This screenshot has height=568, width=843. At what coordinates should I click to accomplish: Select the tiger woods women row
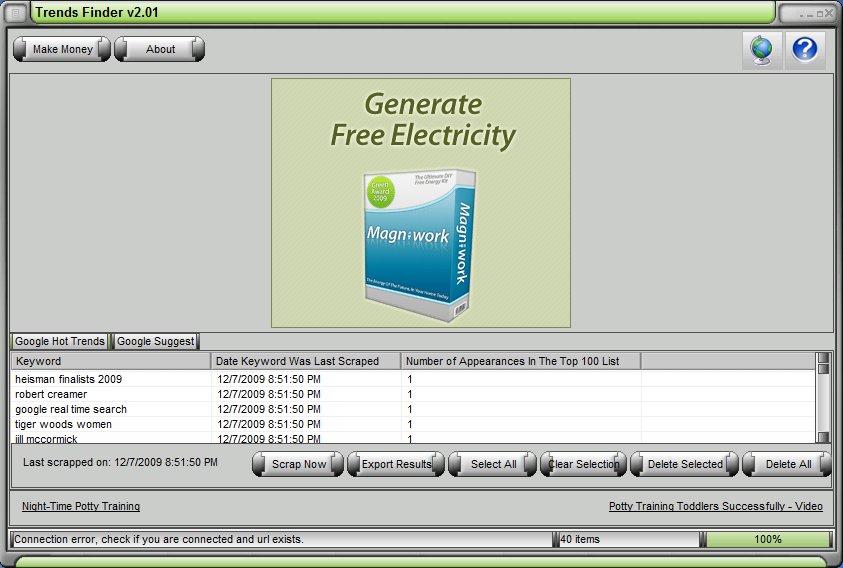click(x=413, y=424)
